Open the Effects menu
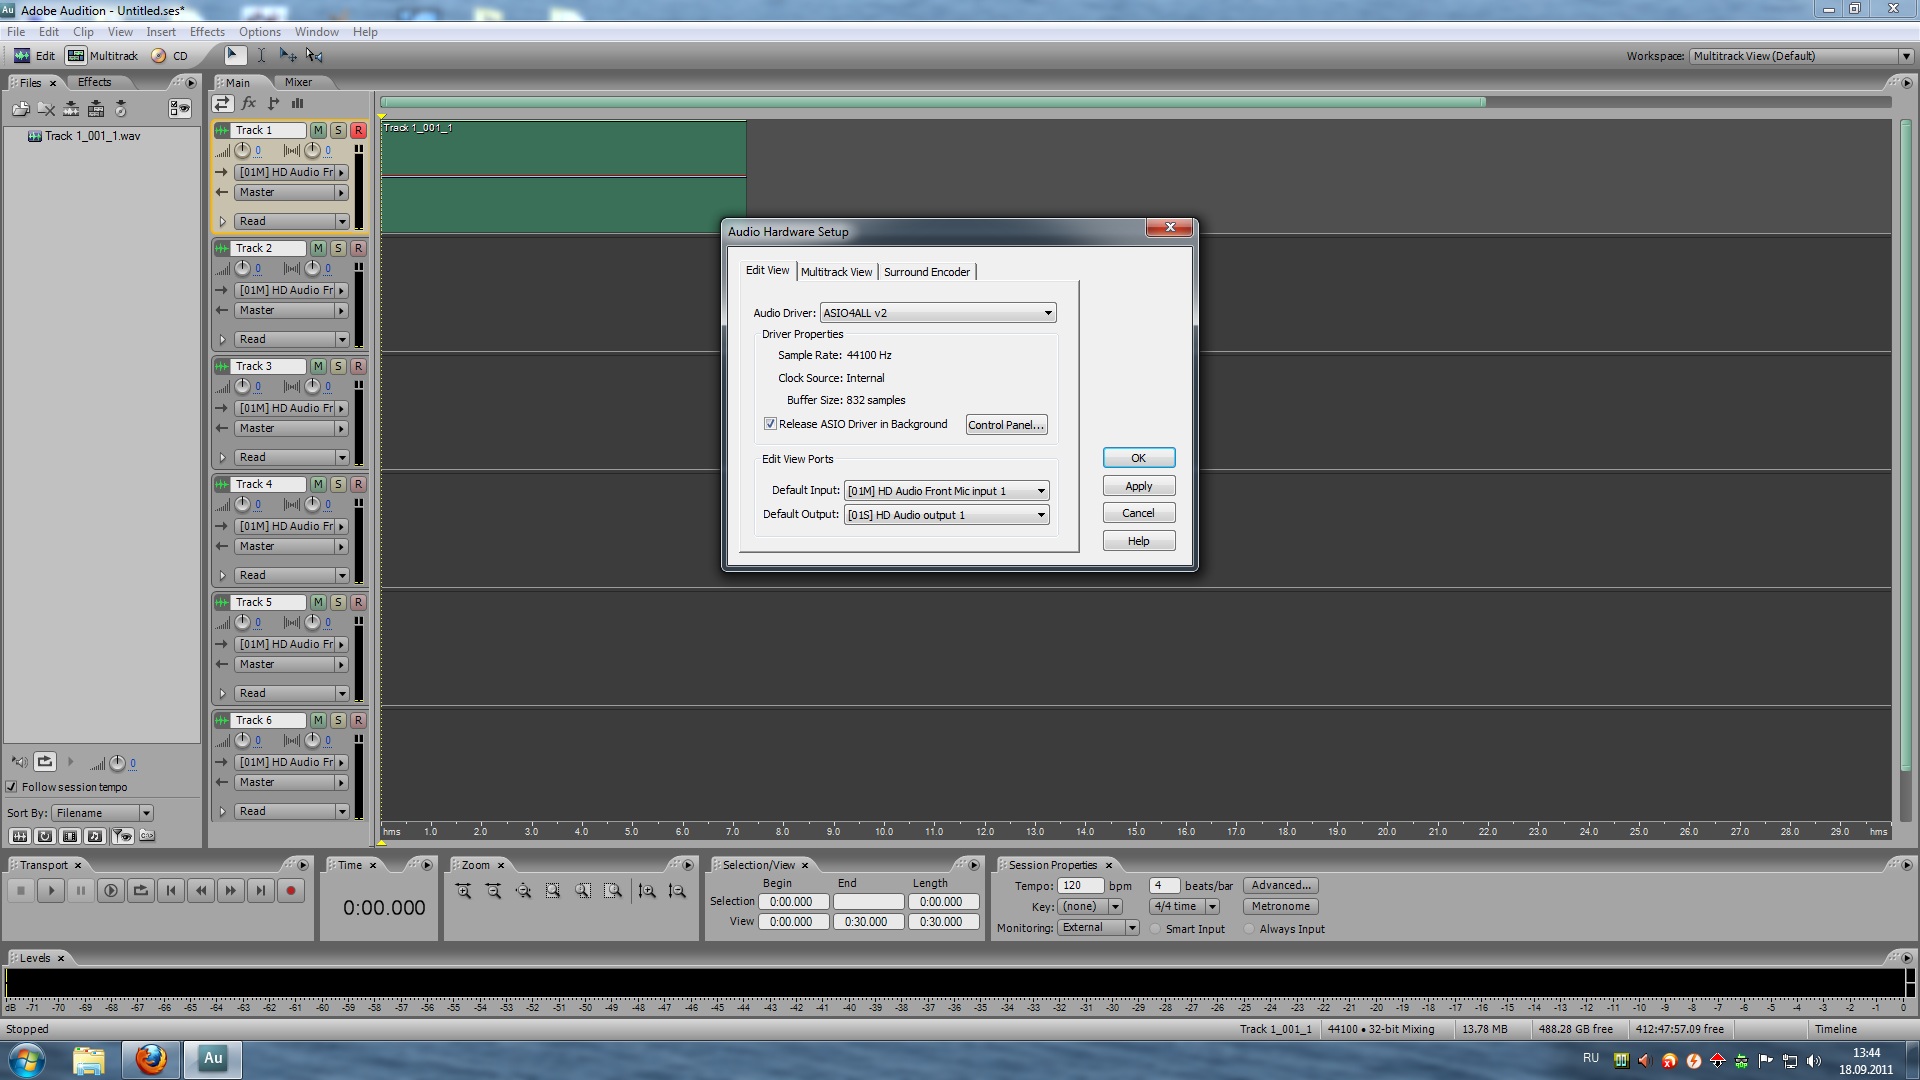Image resolution: width=1920 pixels, height=1080 pixels. (207, 32)
